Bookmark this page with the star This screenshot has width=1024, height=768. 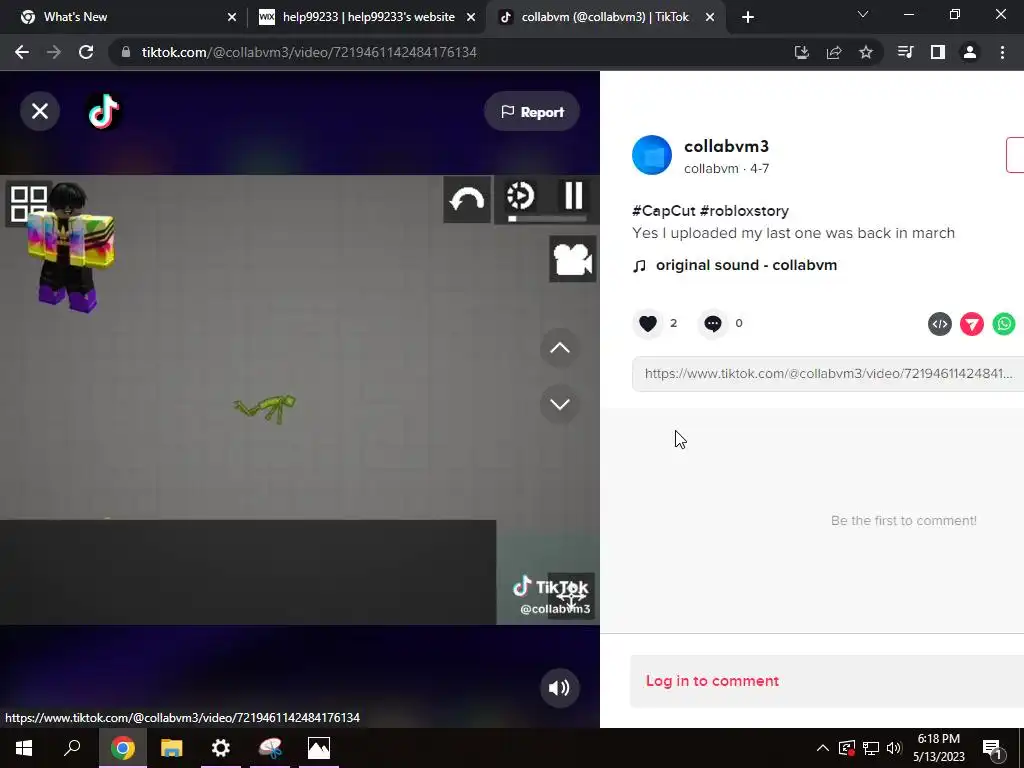[866, 52]
